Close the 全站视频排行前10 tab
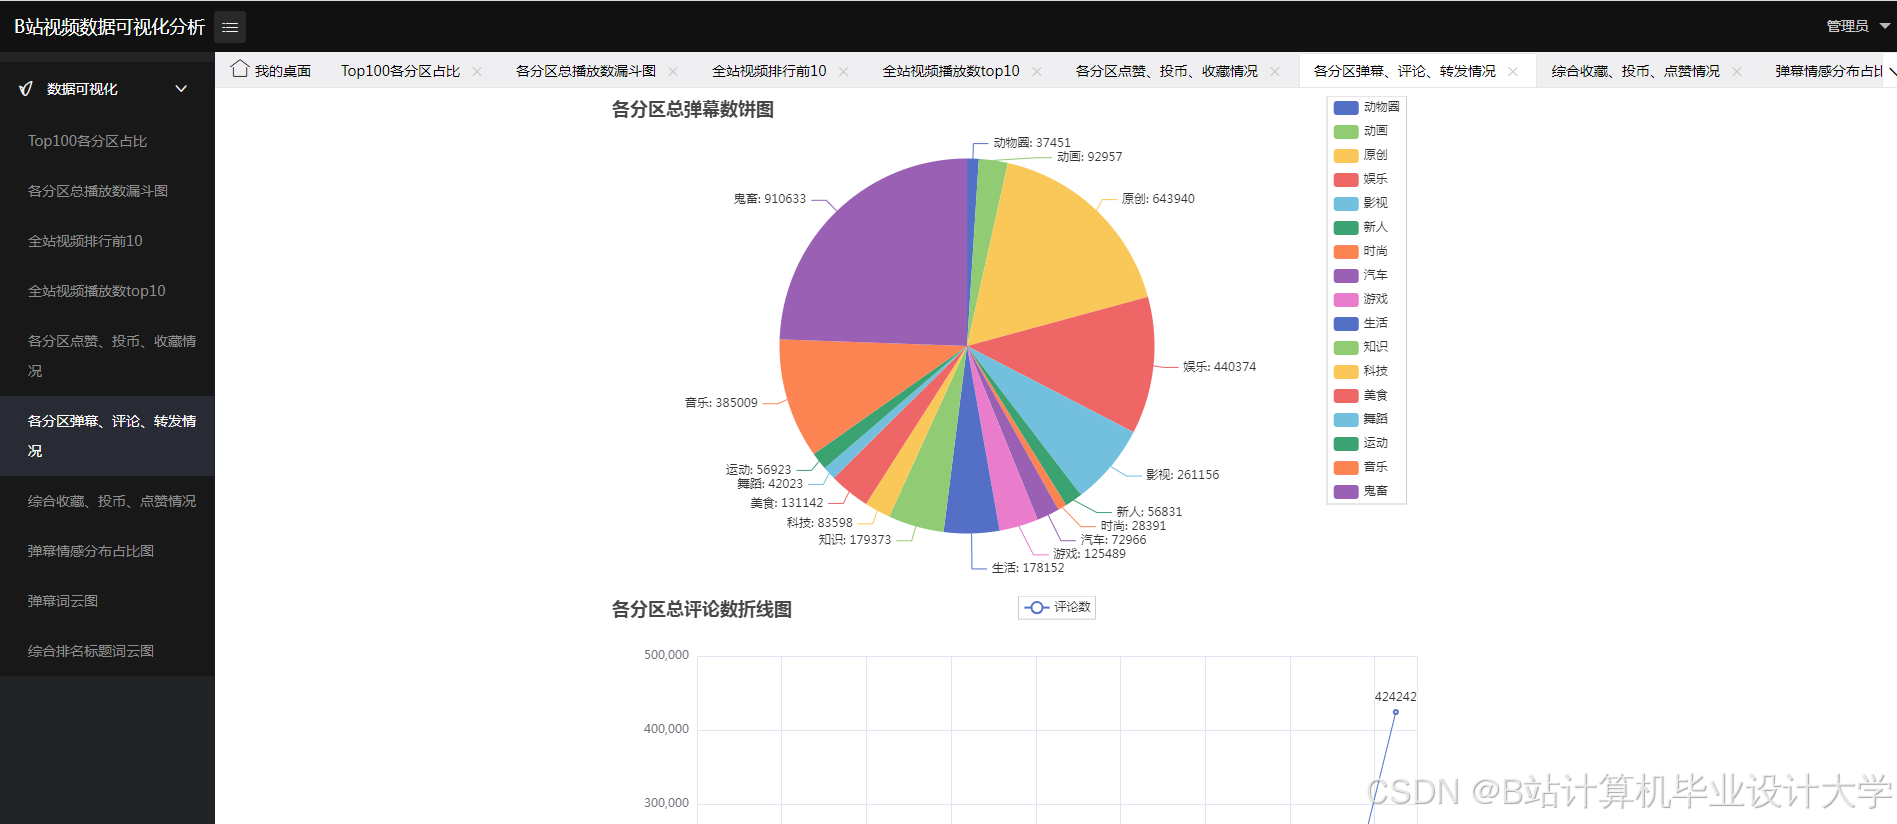Screen dimensions: 1897x824 pyautogui.click(x=844, y=71)
